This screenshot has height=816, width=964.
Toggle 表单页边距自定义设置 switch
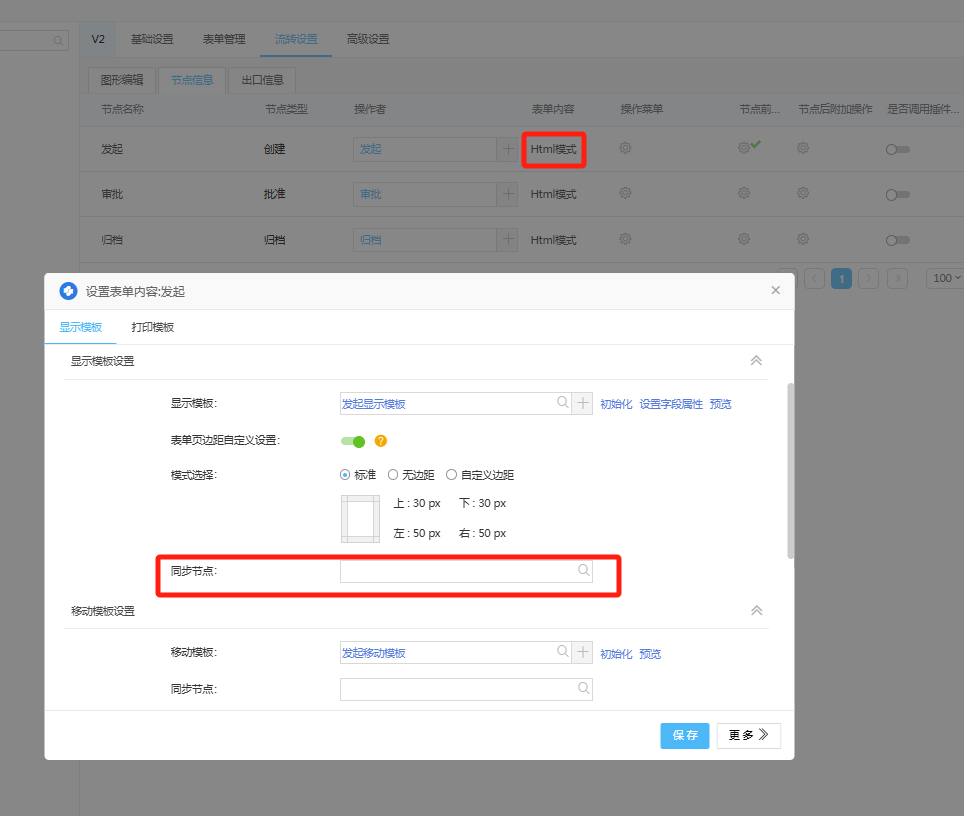click(353, 441)
